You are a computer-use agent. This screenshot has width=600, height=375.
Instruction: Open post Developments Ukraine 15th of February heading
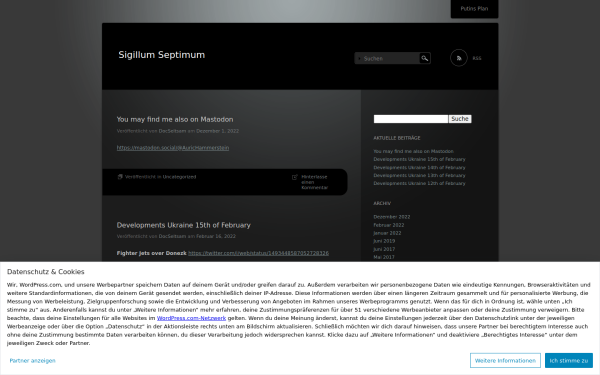(184, 225)
